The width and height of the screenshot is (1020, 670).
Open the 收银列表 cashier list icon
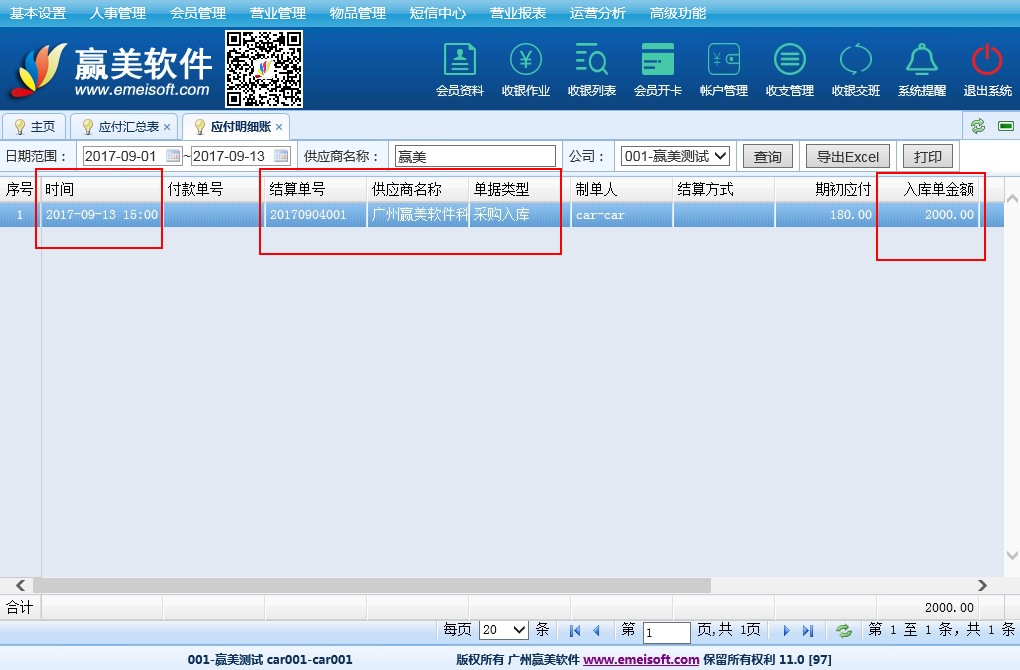(591, 61)
